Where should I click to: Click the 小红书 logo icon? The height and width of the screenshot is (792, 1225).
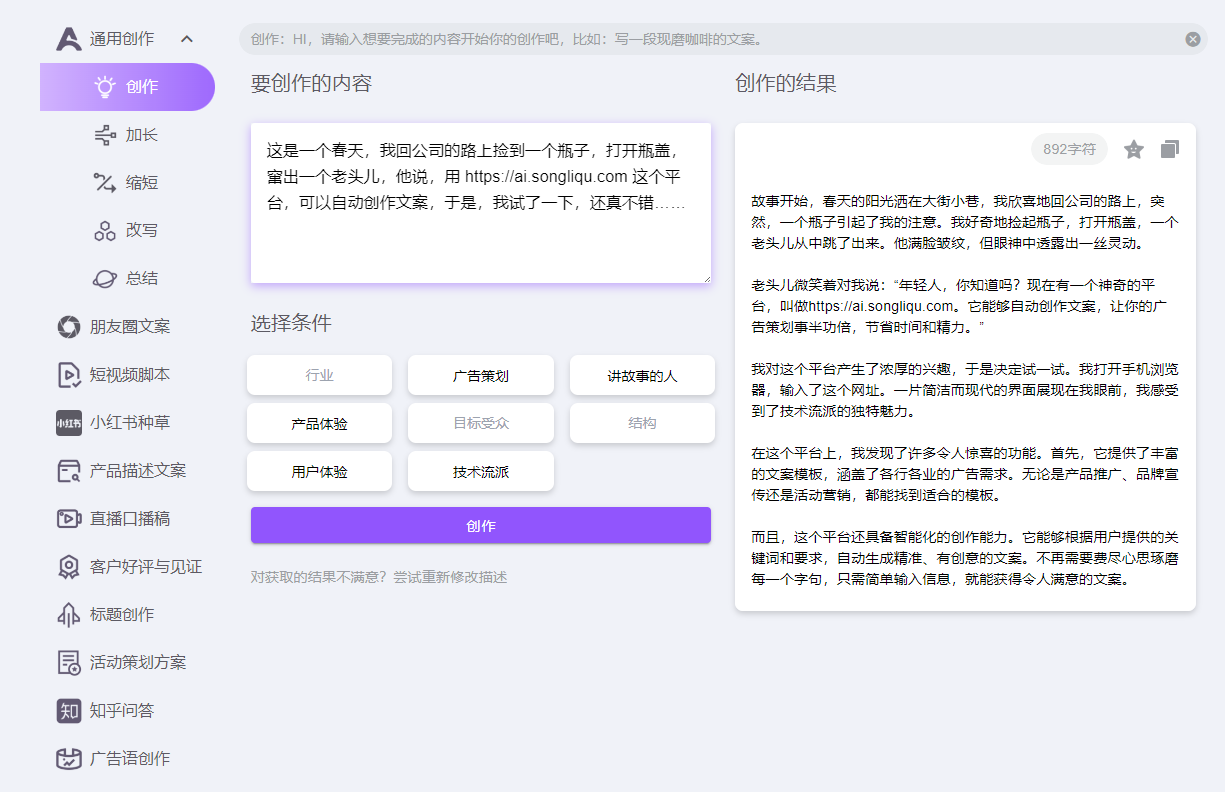[69, 423]
